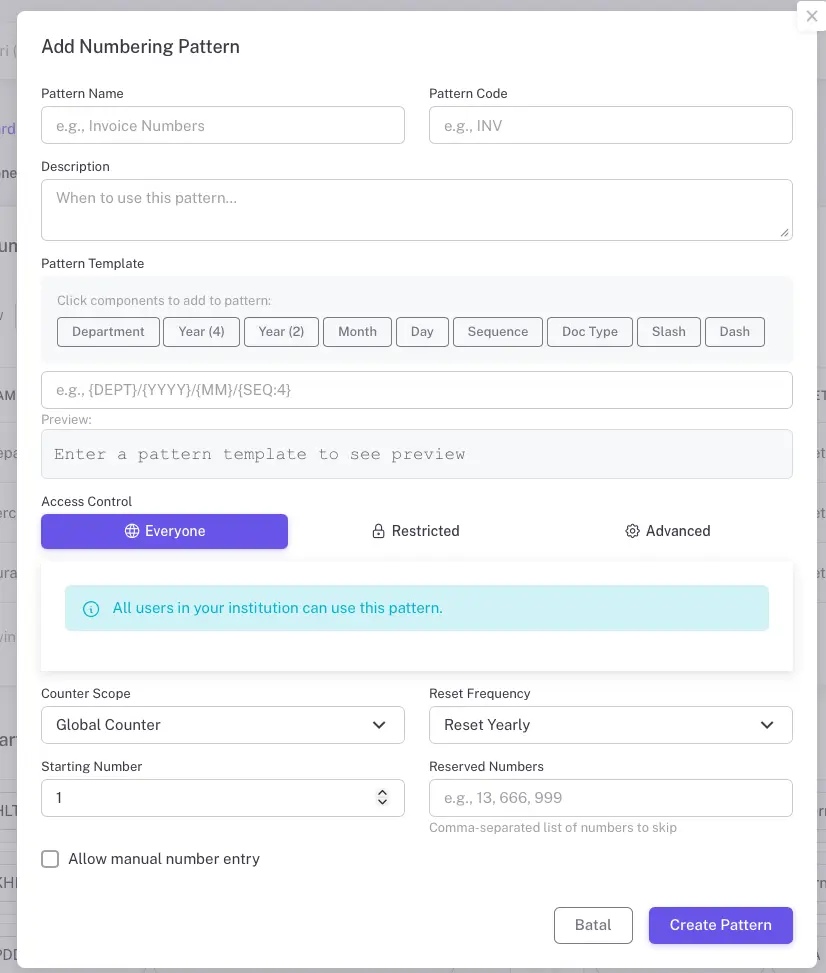
Task: Add Department component to pattern
Action: pos(108,332)
